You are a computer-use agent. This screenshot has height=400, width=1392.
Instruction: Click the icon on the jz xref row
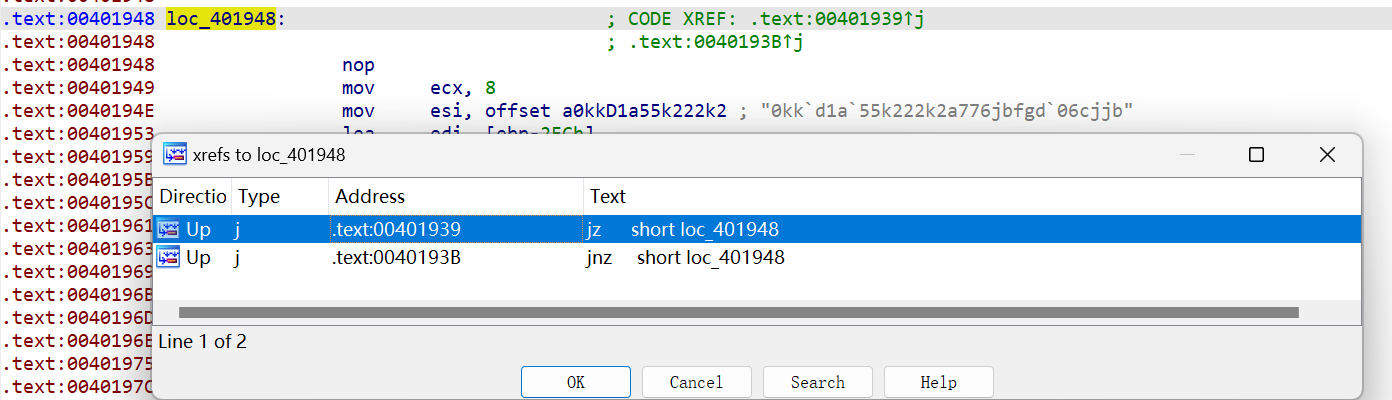point(168,230)
